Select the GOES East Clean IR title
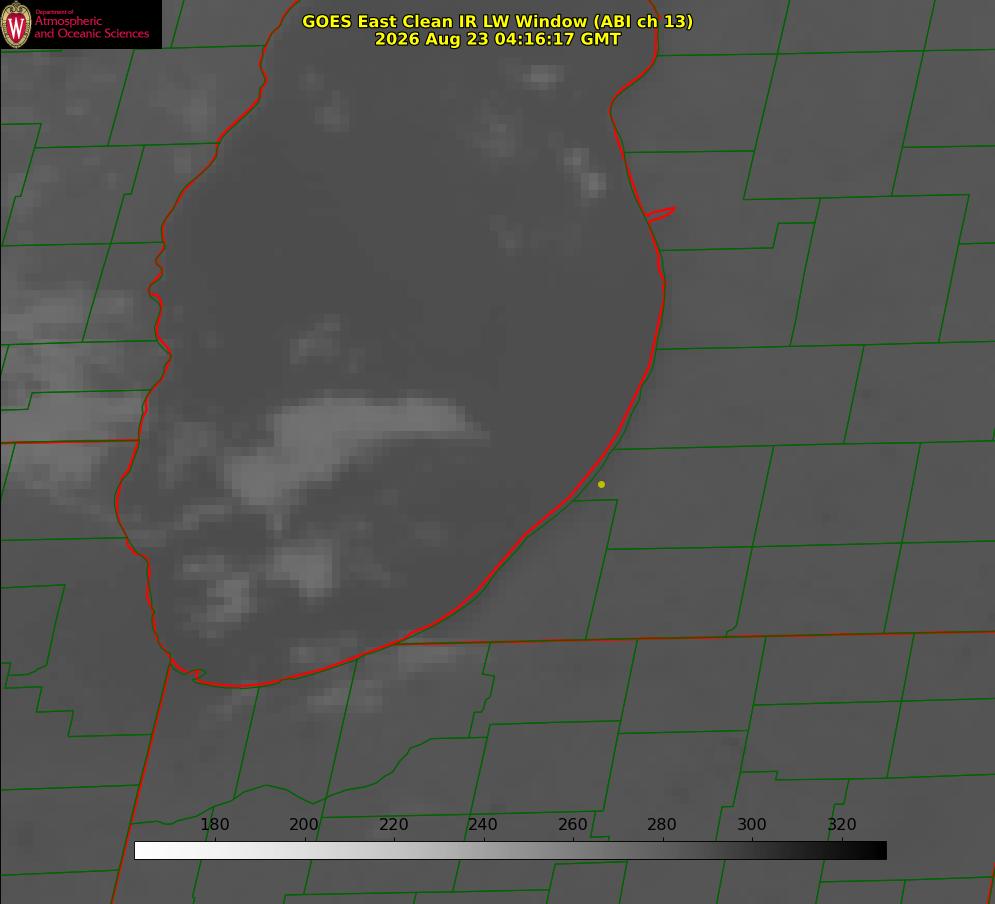 coord(497,21)
